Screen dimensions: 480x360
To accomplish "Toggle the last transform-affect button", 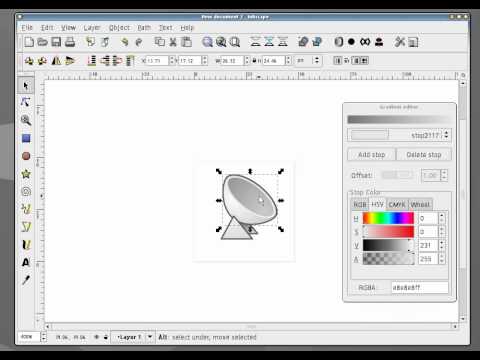I will coord(365,61).
